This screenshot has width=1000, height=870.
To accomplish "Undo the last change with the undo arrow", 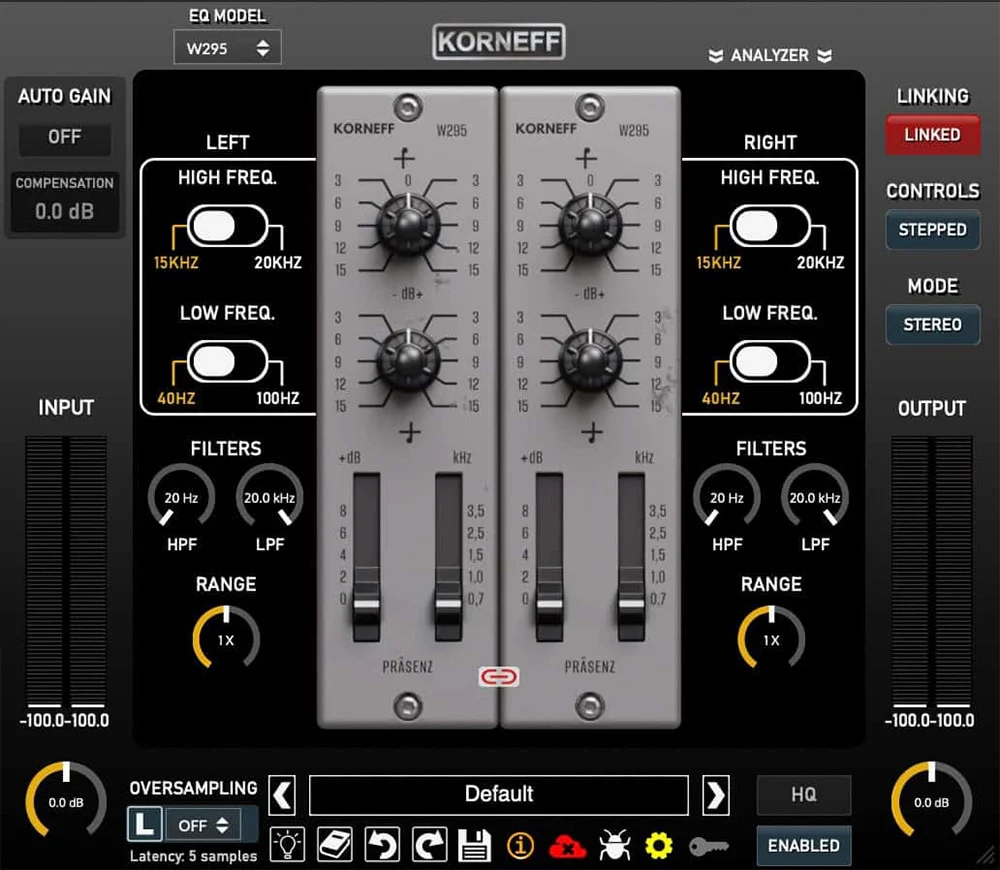I will (x=381, y=845).
